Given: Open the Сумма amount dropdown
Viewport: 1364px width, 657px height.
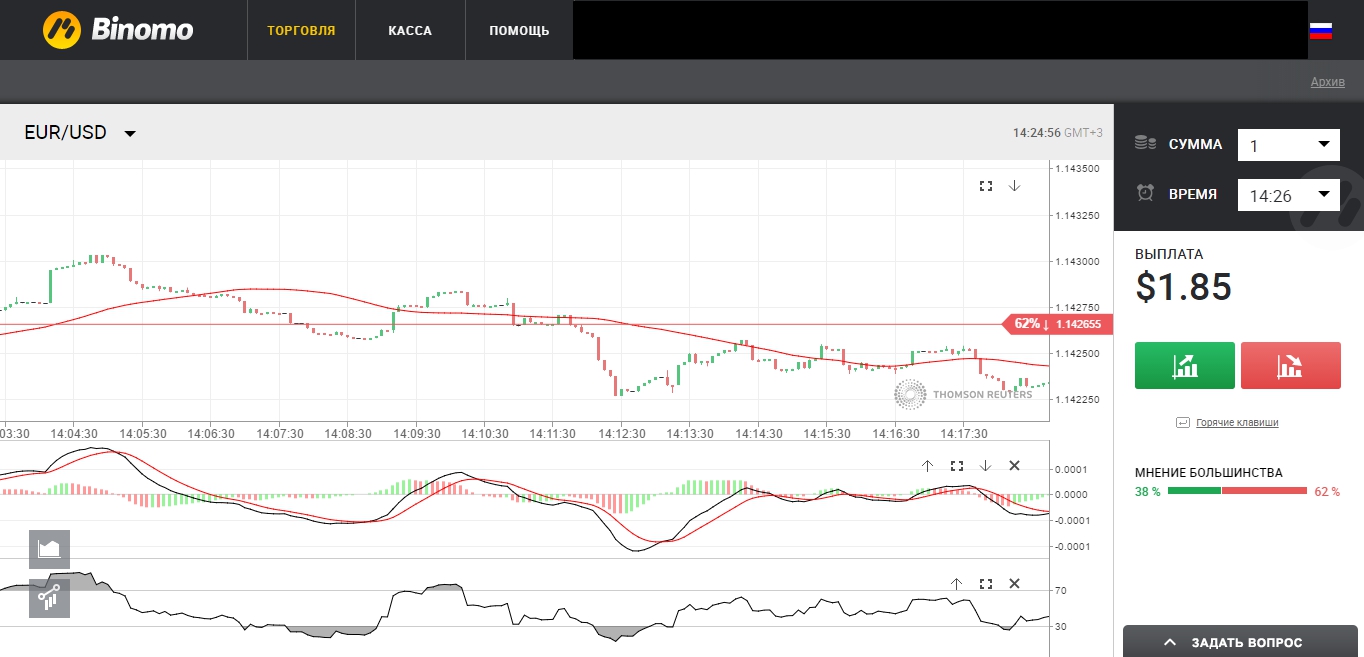Looking at the screenshot, I should 1288,145.
